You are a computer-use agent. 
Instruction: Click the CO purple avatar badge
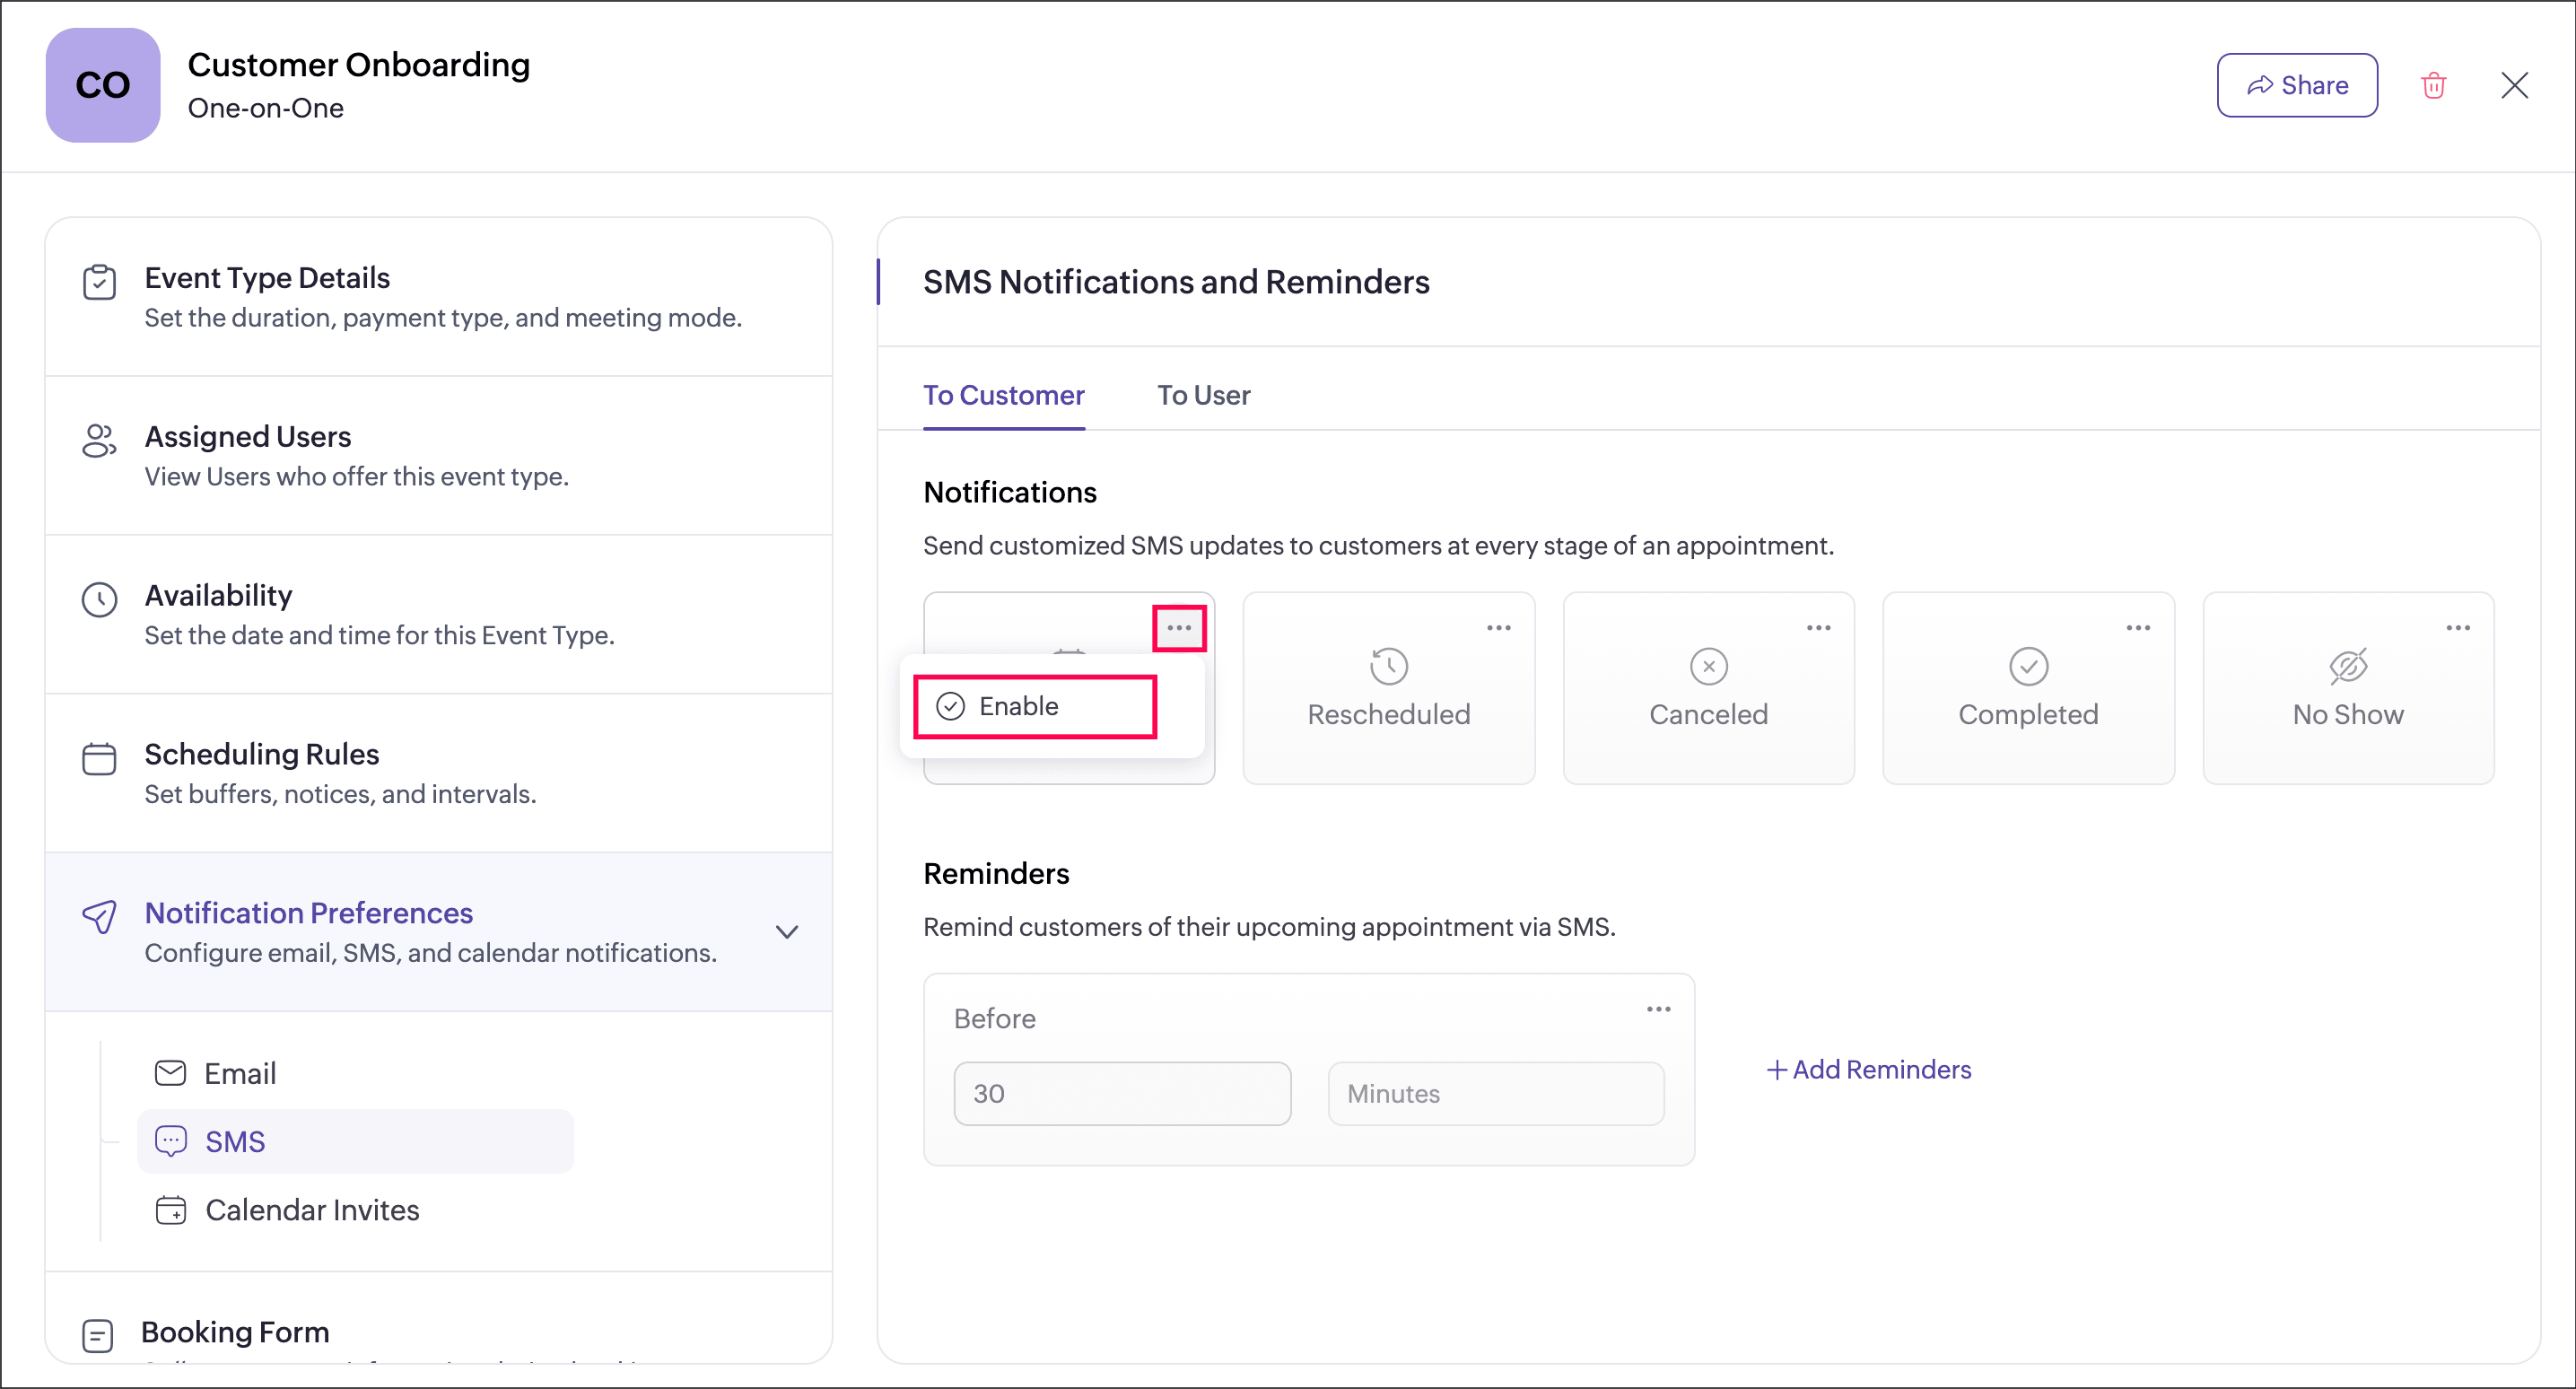103,85
